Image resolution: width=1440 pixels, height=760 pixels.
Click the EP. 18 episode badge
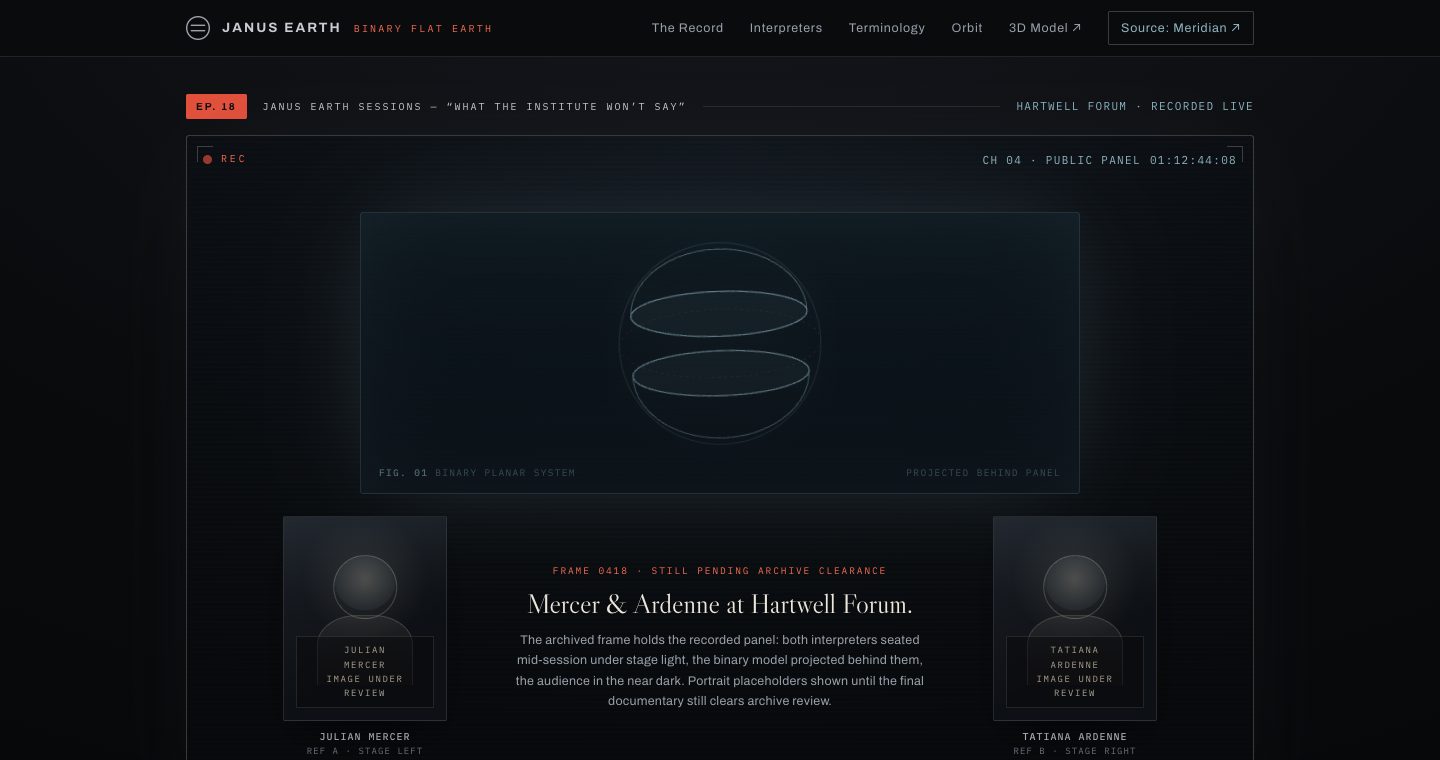coord(216,106)
